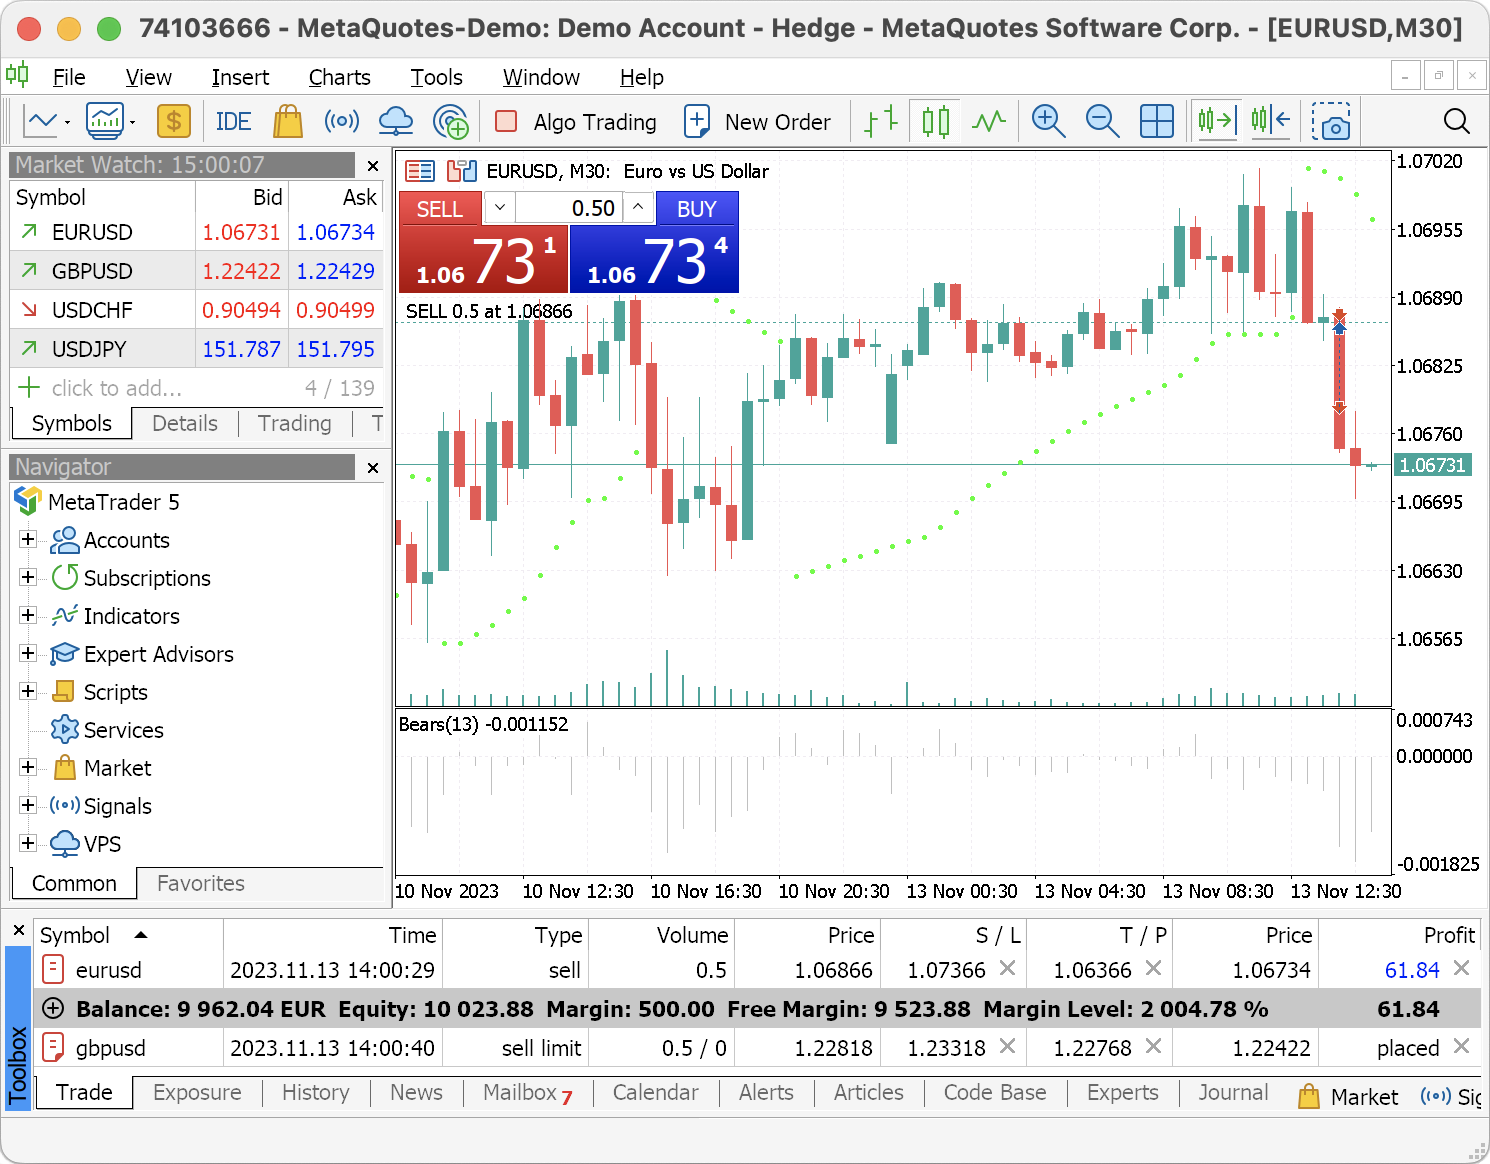Remove take profit on eurusd position
The height and width of the screenshot is (1164, 1490).
click(1153, 968)
